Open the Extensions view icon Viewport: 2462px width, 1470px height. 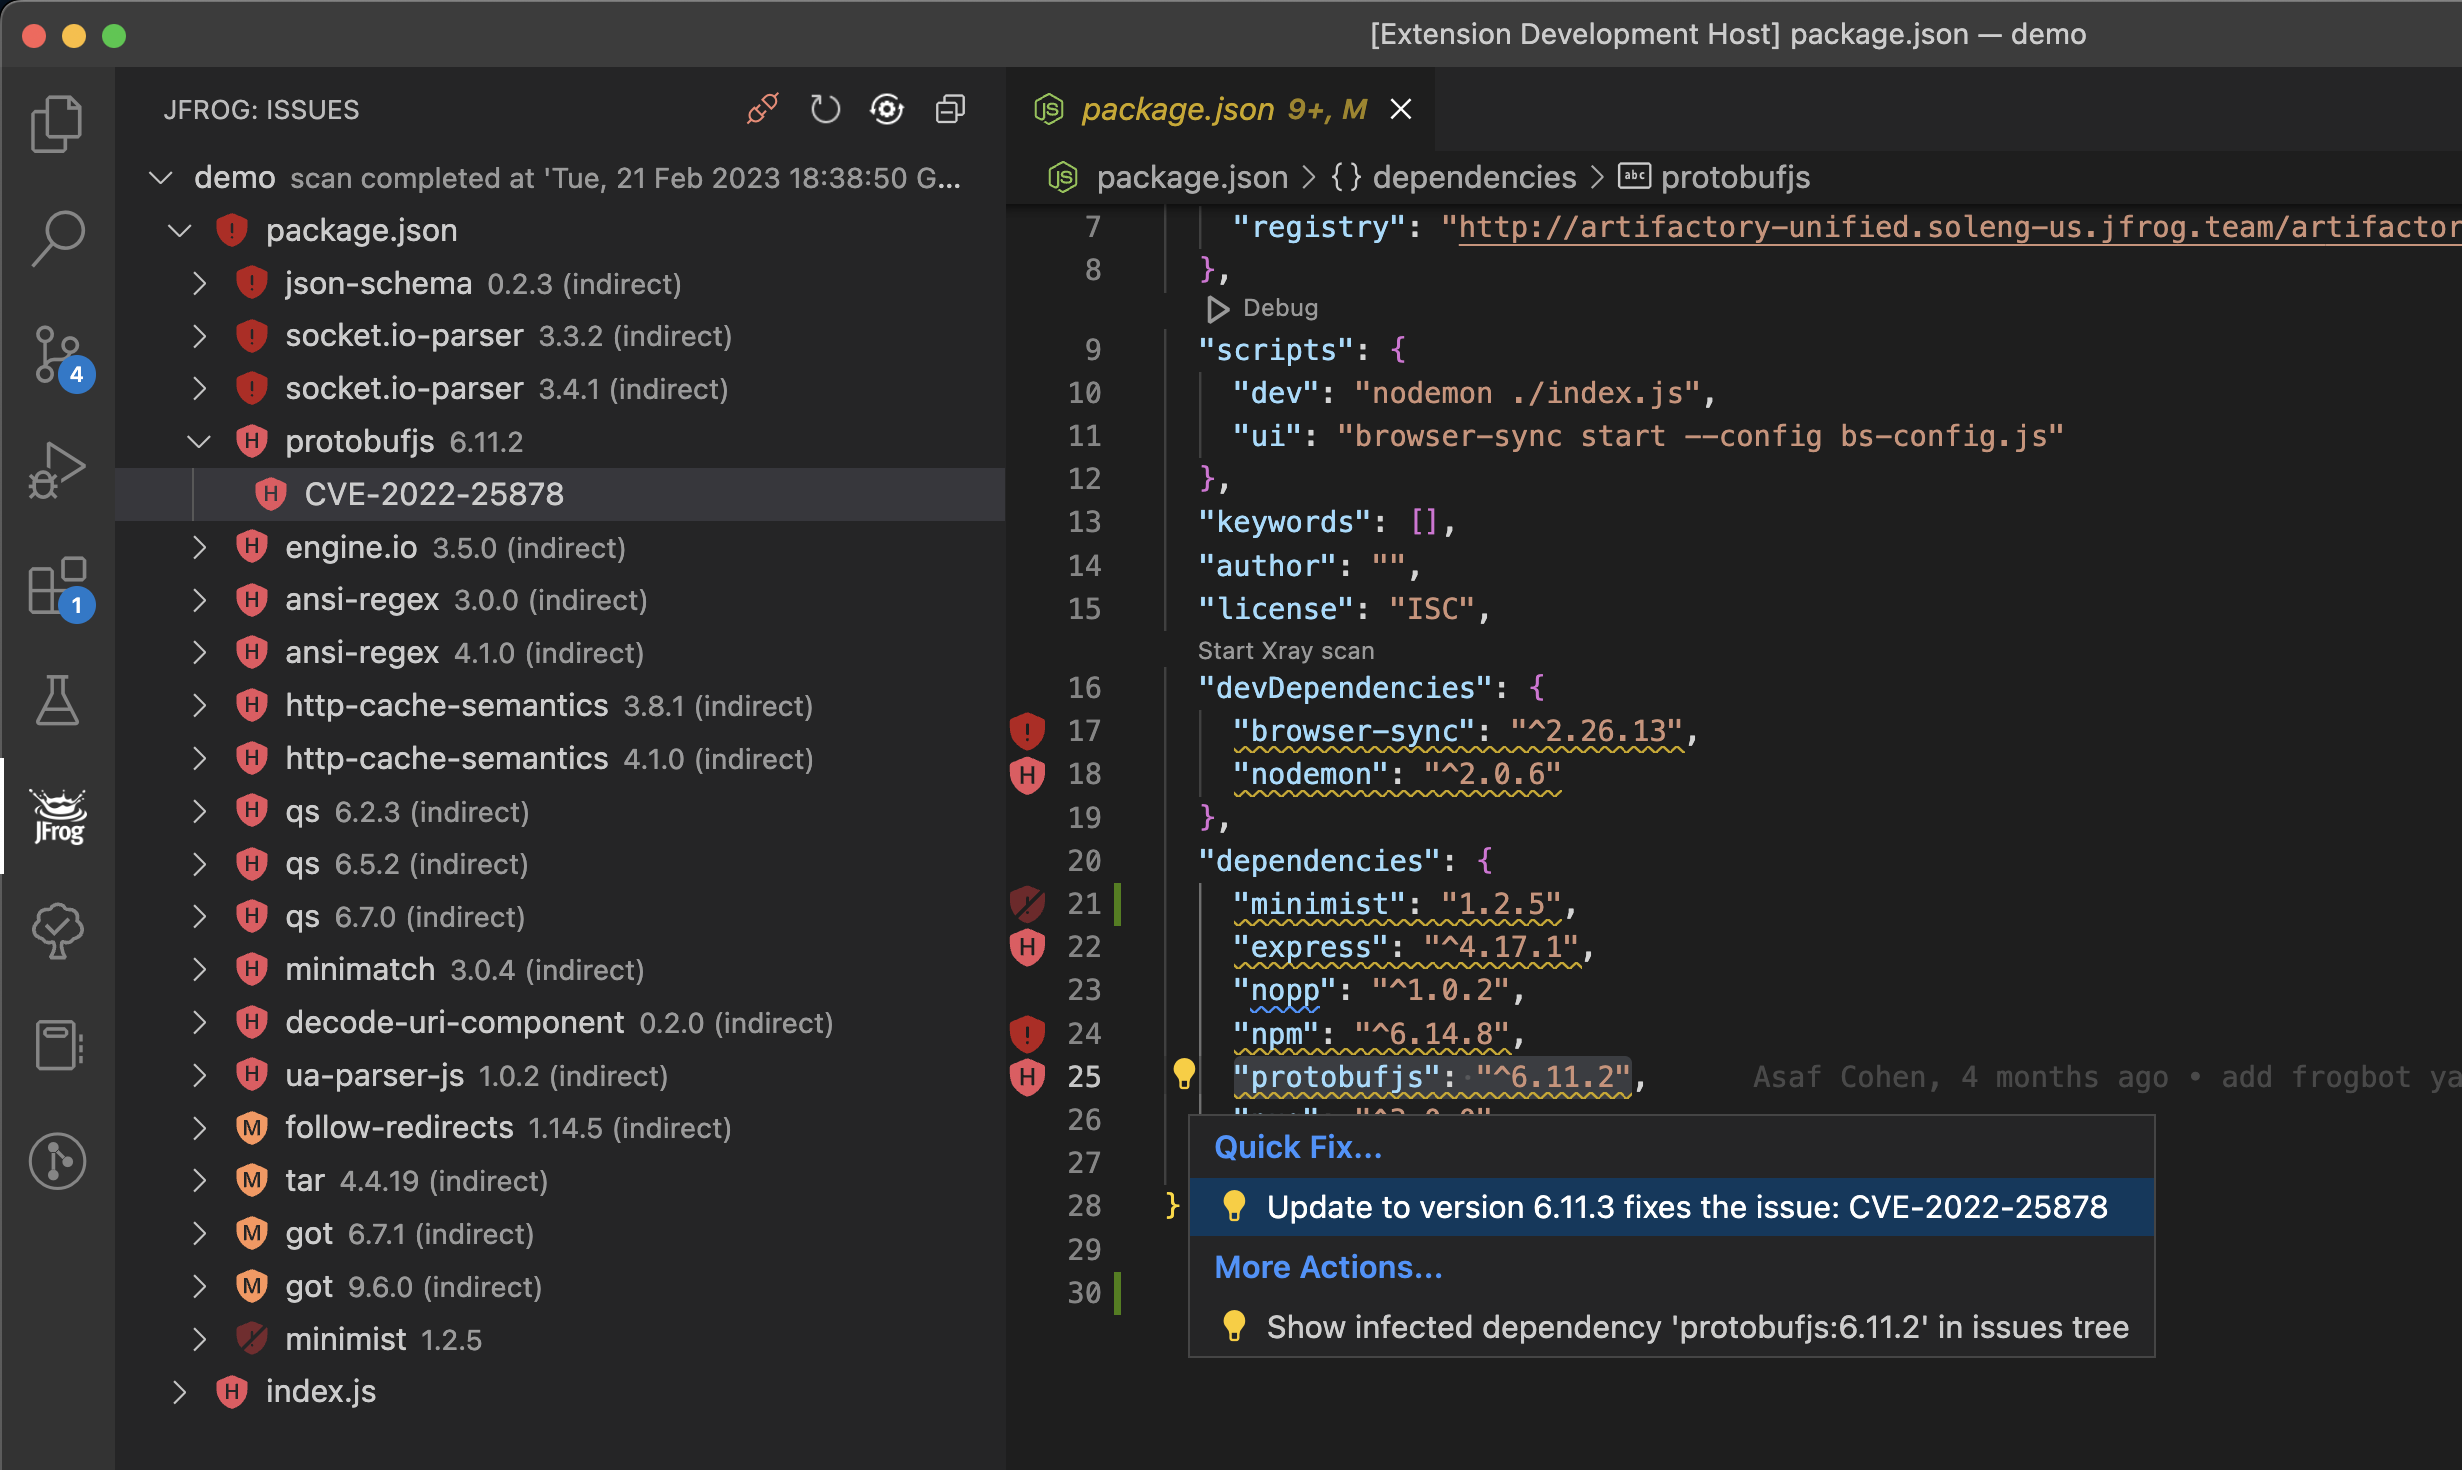coord(57,586)
